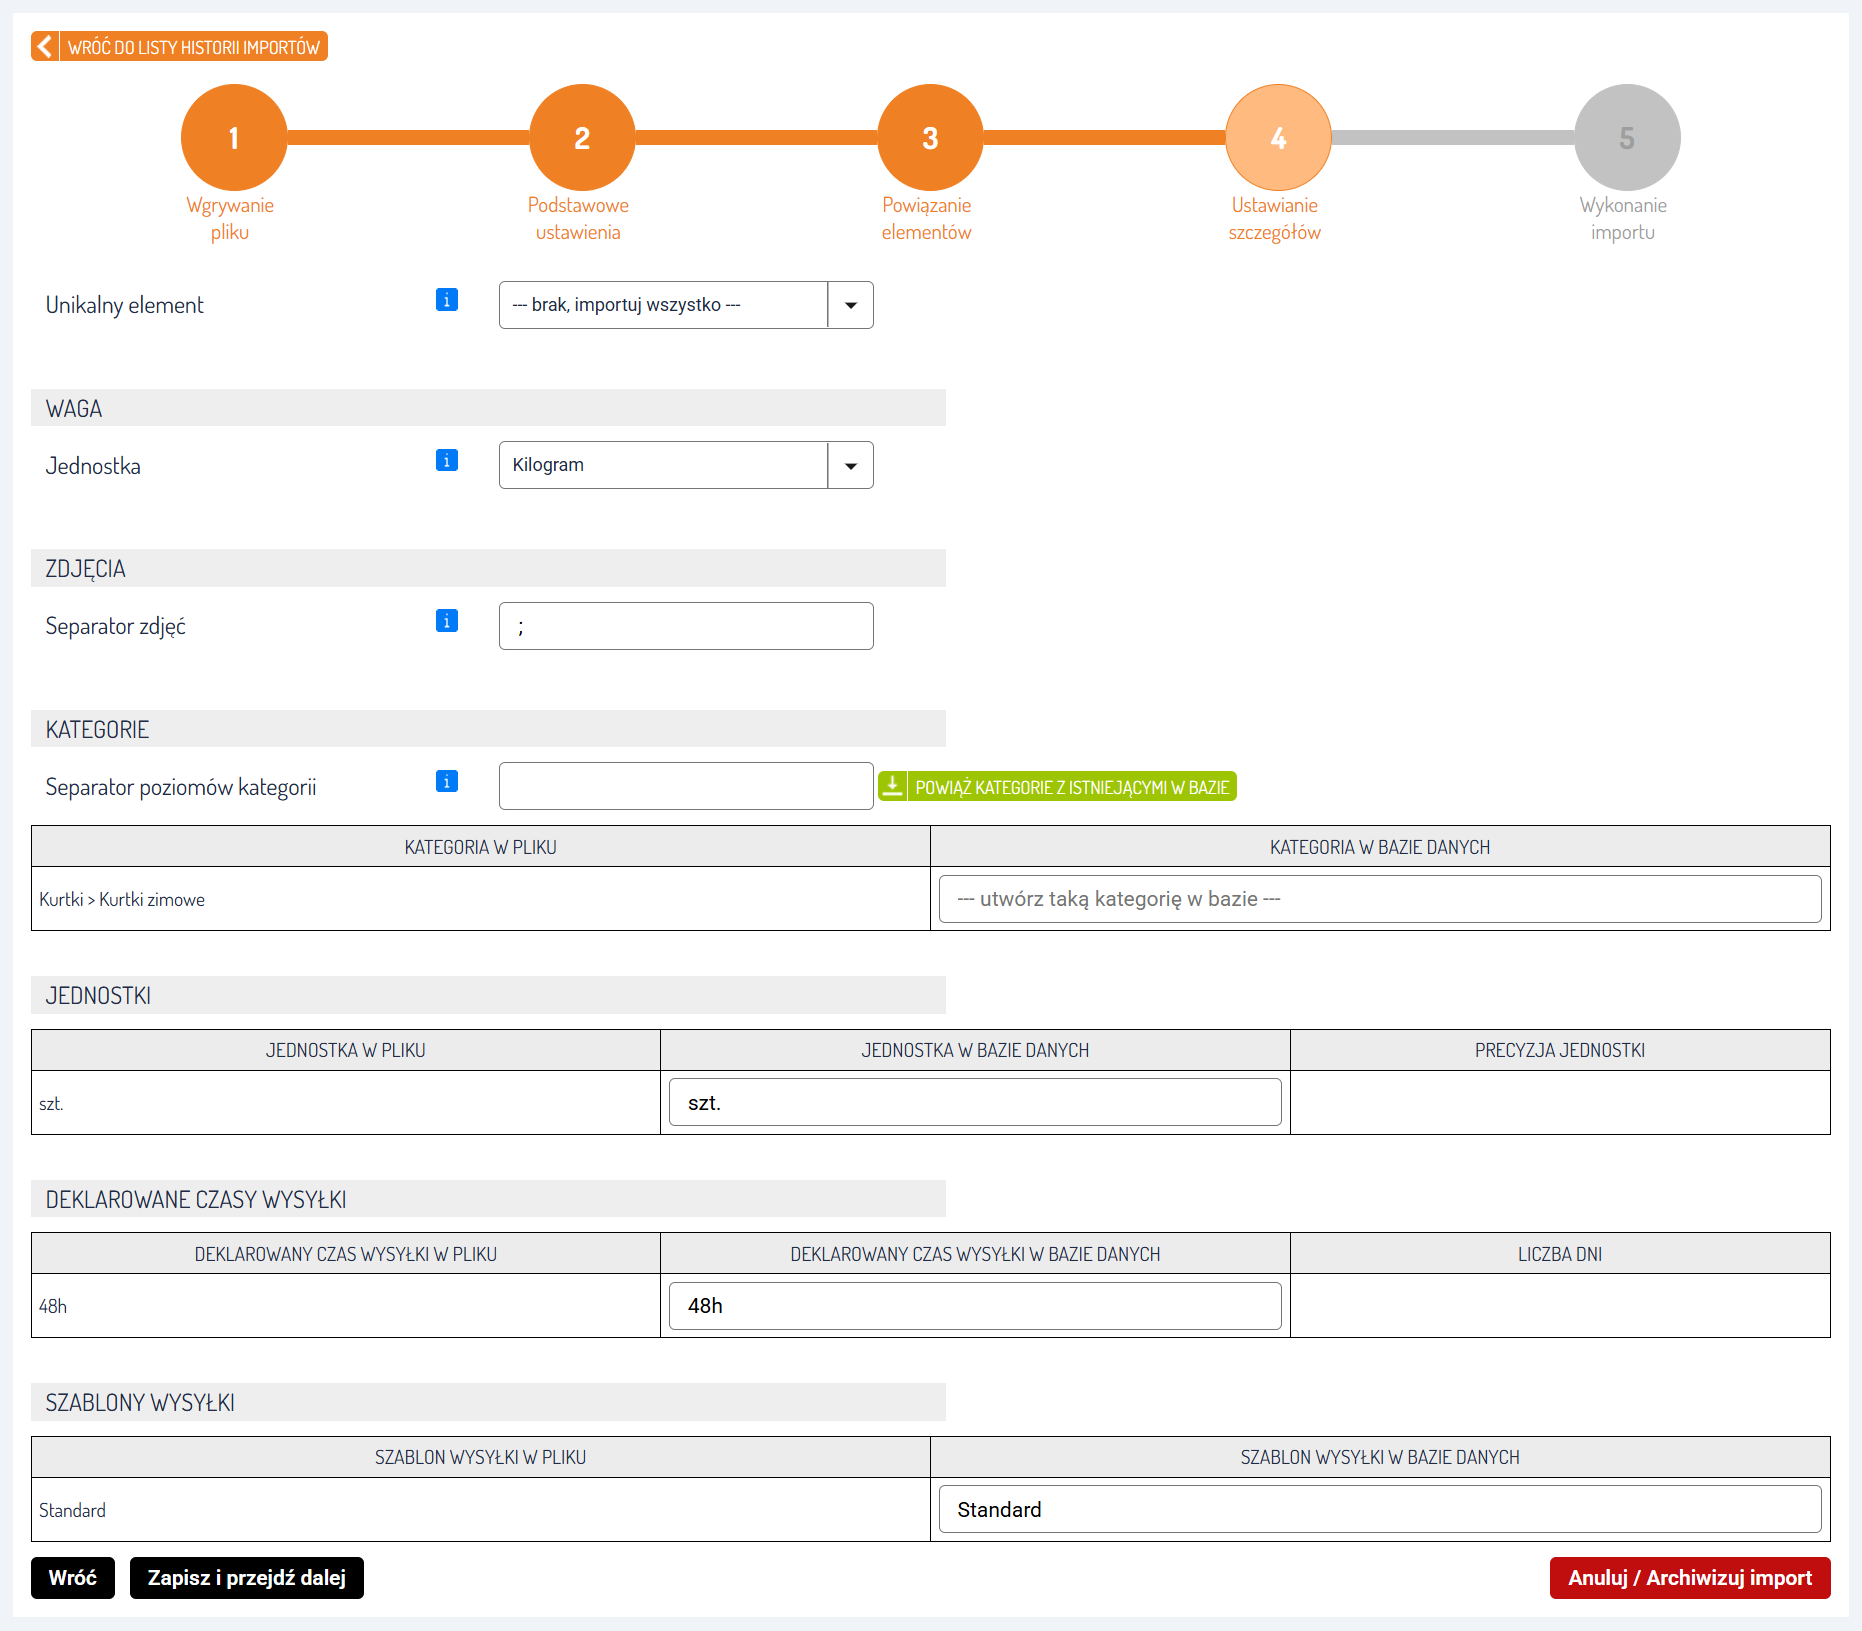Jump to step 3 Powiązanie elementów
Image resolution: width=1862 pixels, height=1631 pixels.
tap(930, 138)
